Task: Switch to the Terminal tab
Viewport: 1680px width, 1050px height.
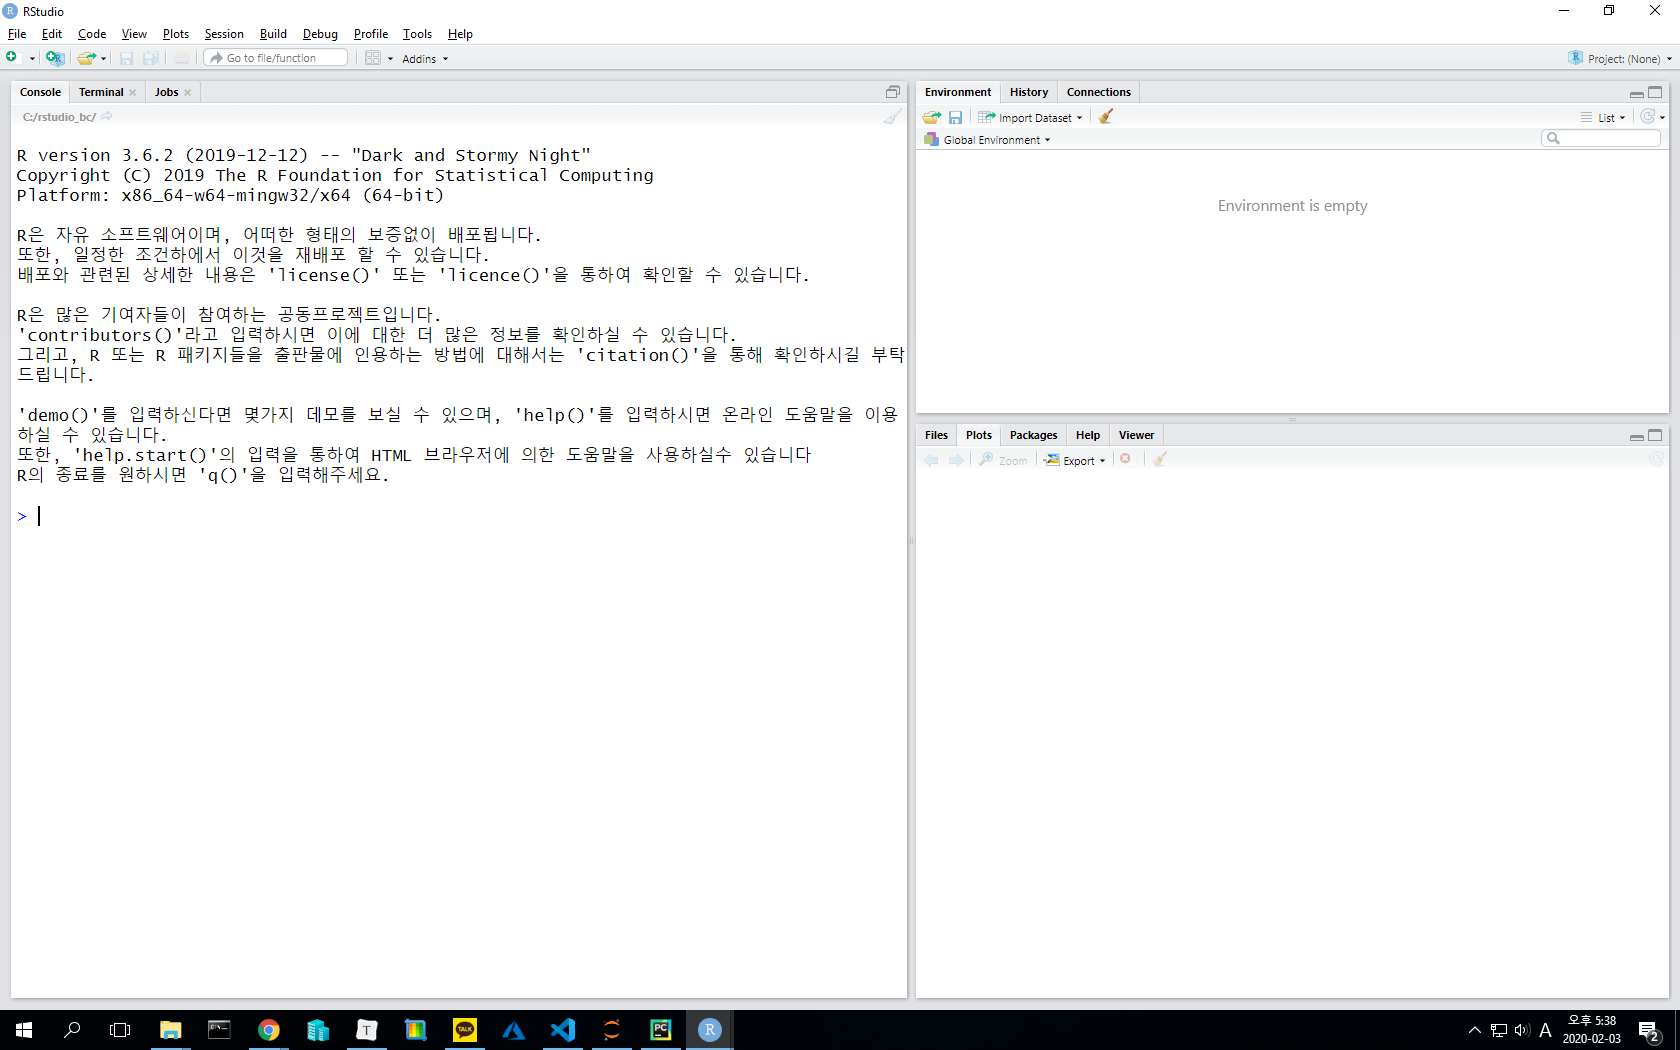Action: click(101, 92)
